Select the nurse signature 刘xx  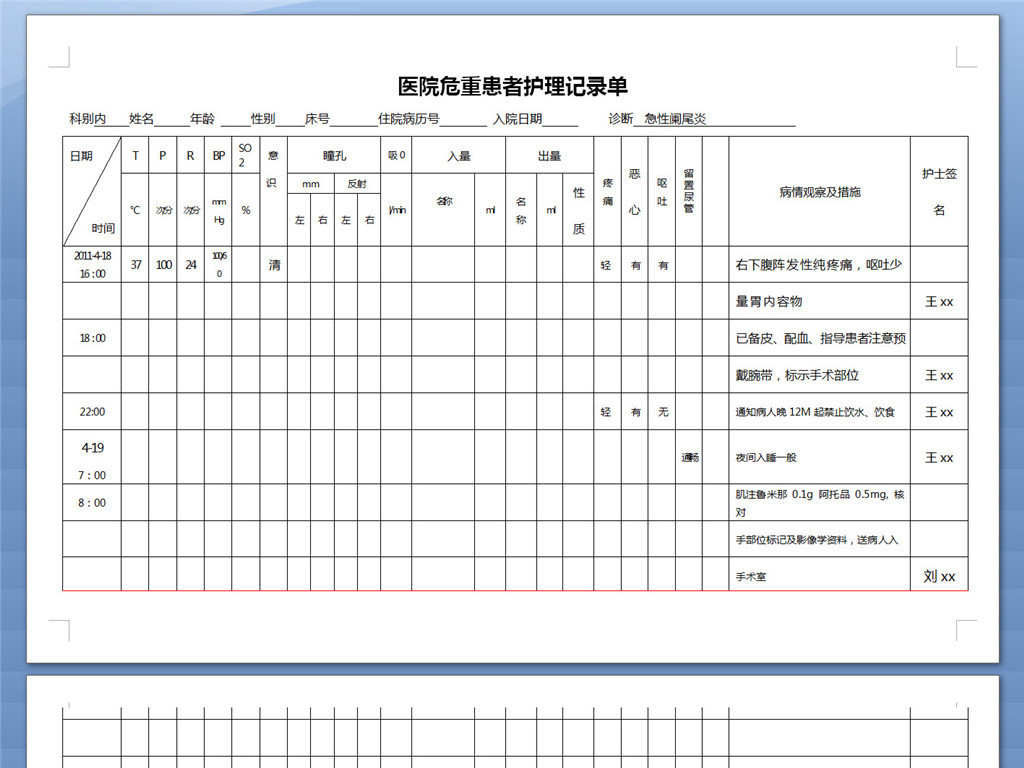click(939, 576)
